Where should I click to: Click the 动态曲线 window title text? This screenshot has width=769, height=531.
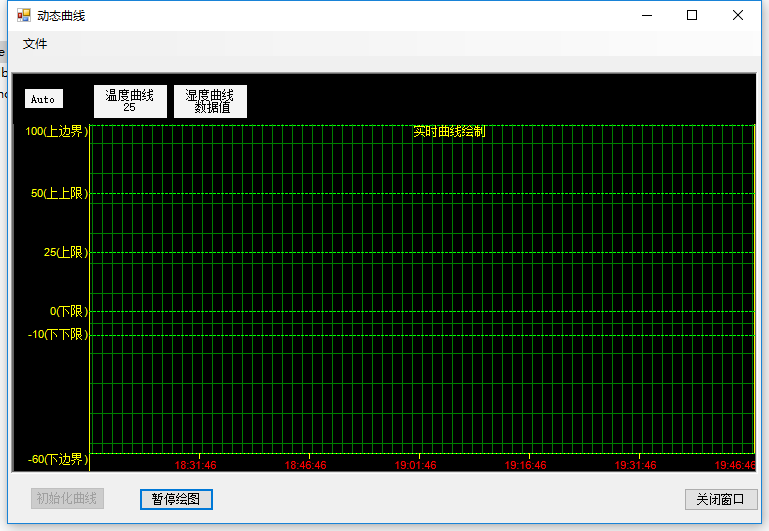tap(61, 16)
